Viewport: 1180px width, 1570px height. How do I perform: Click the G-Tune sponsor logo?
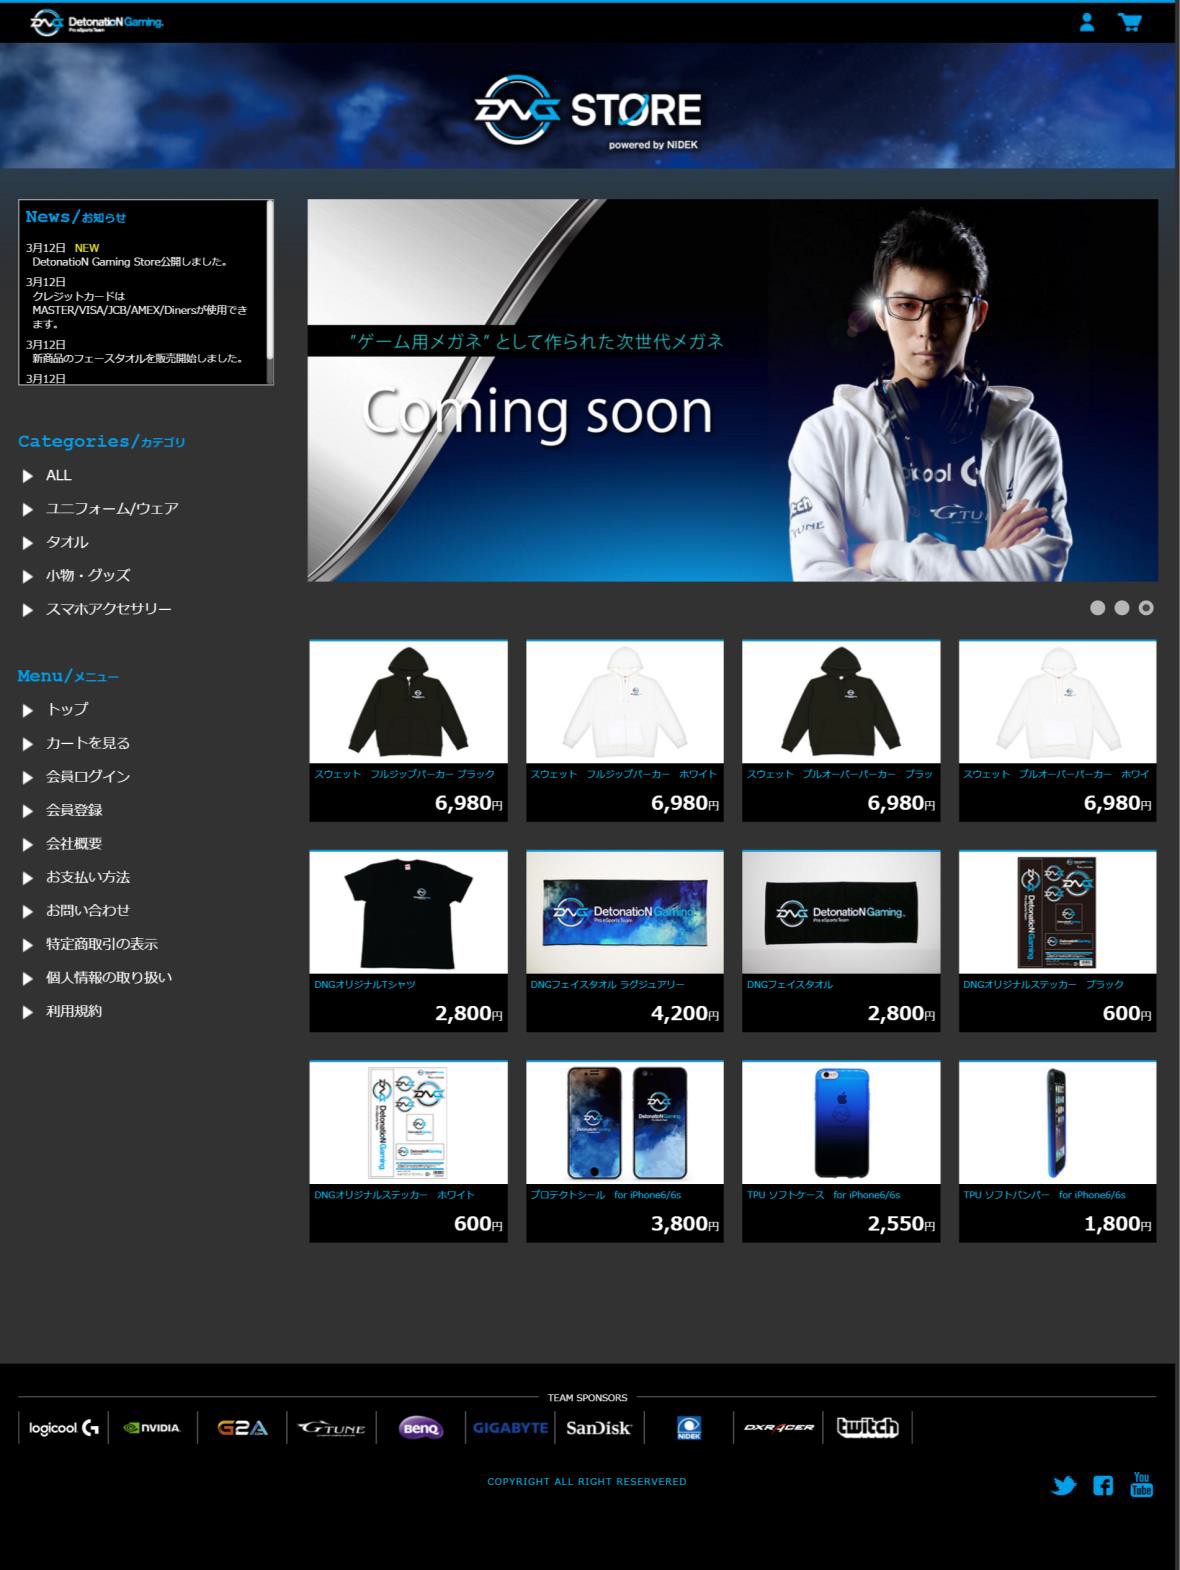coord(332,1428)
